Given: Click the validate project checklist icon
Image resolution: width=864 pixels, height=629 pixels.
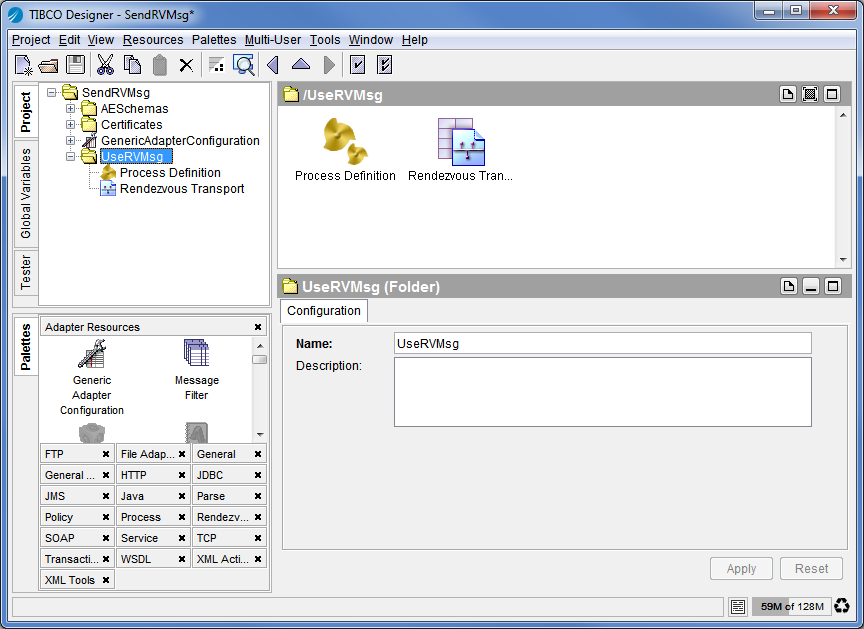Looking at the screenshot, I should 385,65.
